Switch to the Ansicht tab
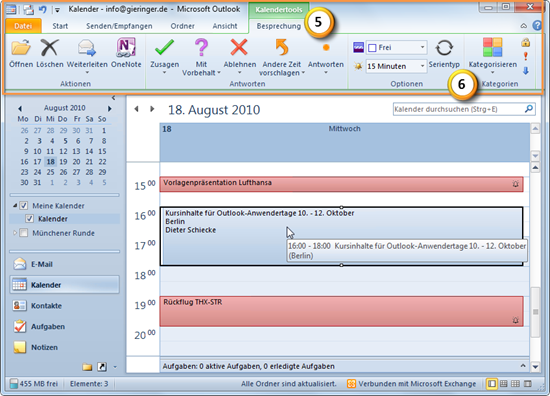Viewport: 550px width, 396px height. tap(225, 26)
